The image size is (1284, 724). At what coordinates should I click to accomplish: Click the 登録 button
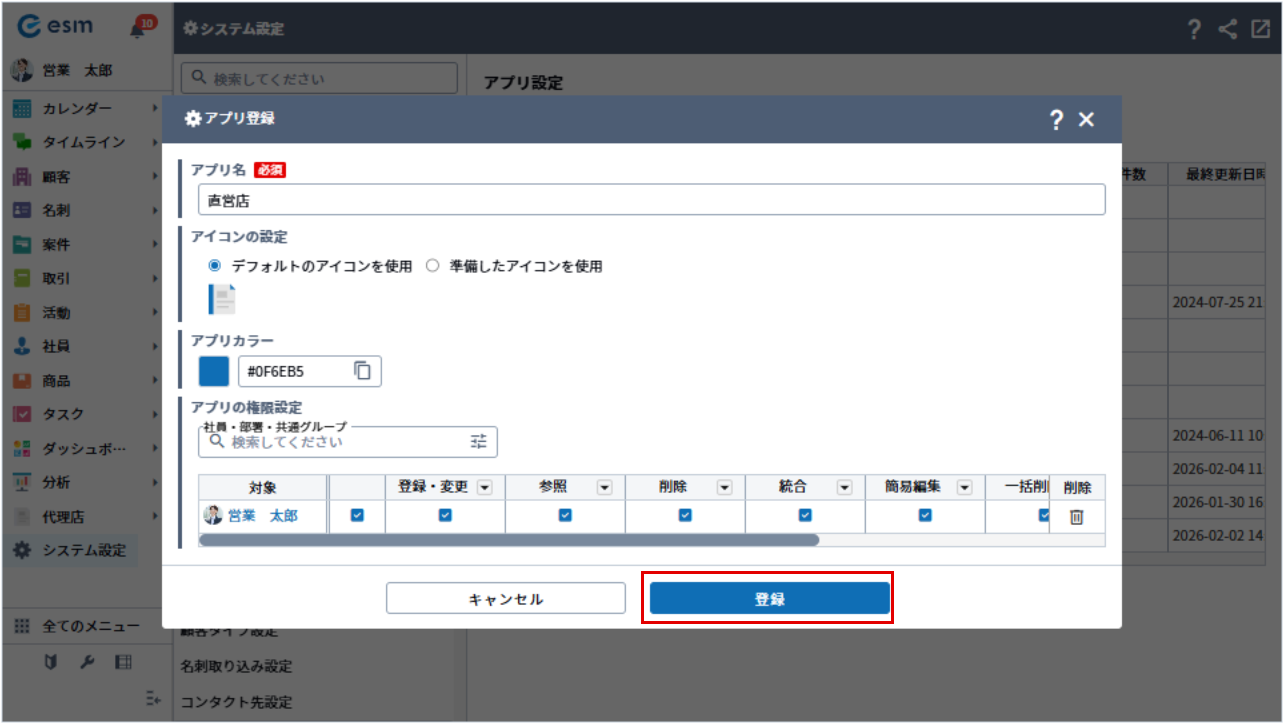point(769,598)
